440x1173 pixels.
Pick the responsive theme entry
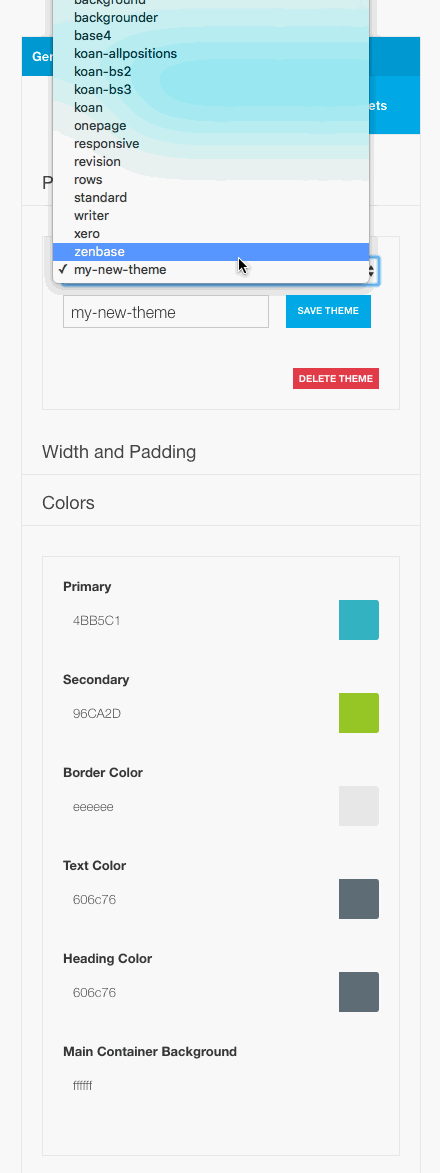tap(211, 144)
